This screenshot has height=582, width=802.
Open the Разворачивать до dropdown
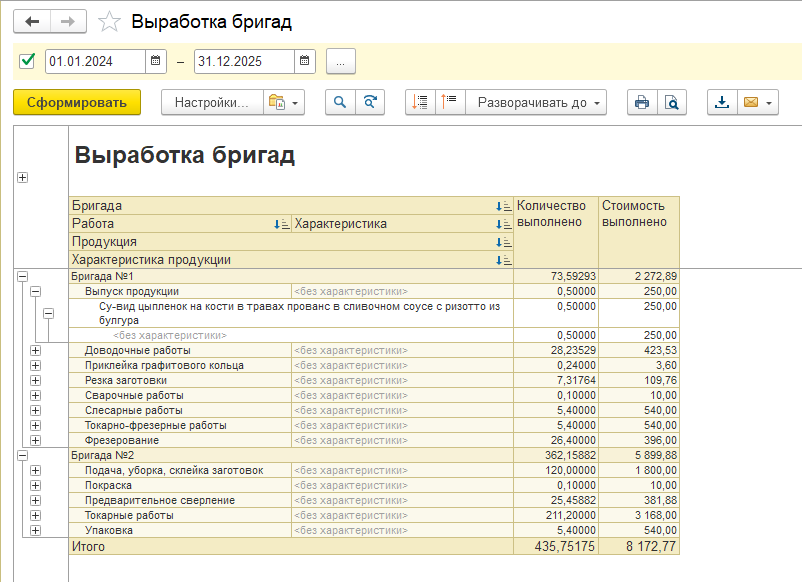(536, 102)
